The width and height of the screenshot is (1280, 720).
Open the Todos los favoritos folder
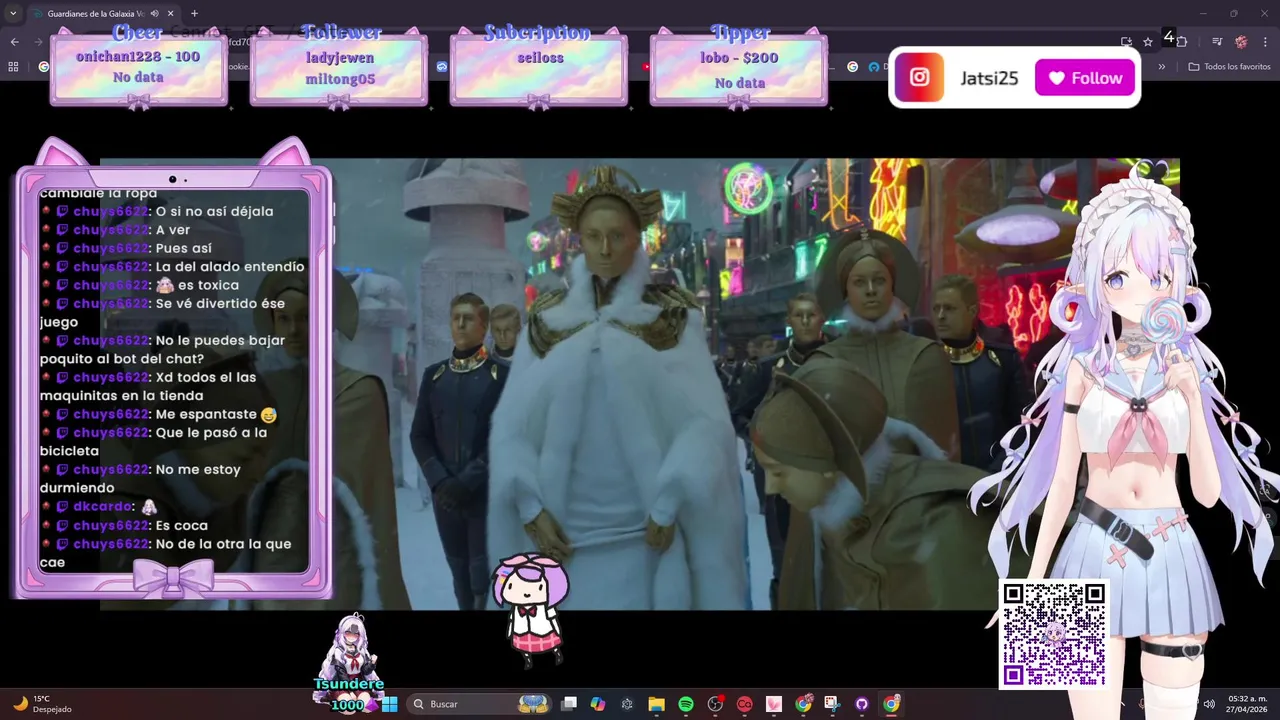click(x=1229, y=67)
